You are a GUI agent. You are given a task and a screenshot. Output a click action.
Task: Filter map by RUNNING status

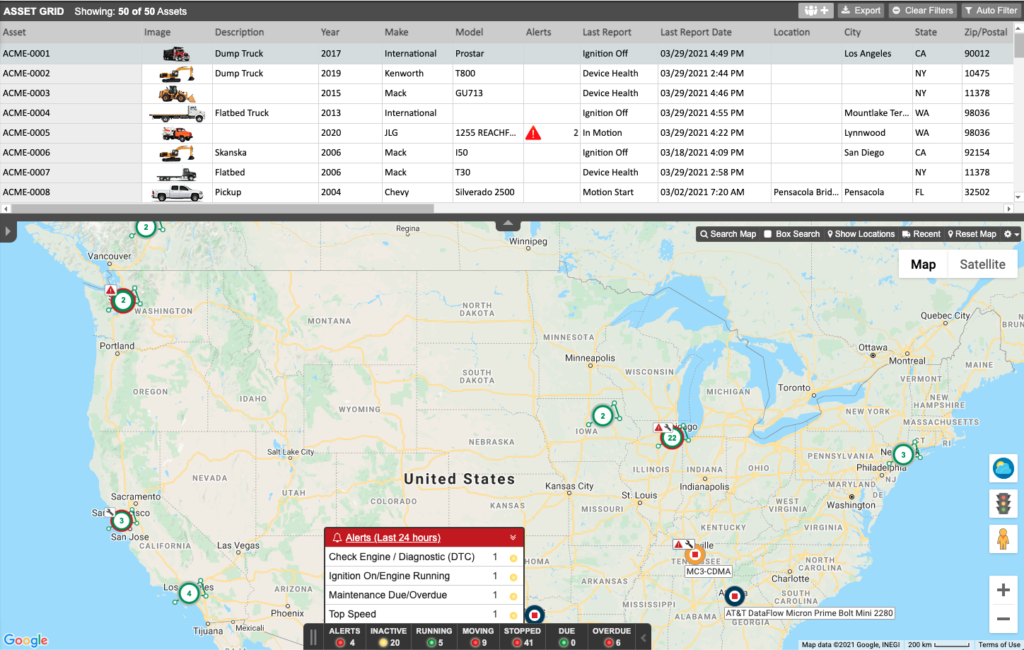point(434,637)
